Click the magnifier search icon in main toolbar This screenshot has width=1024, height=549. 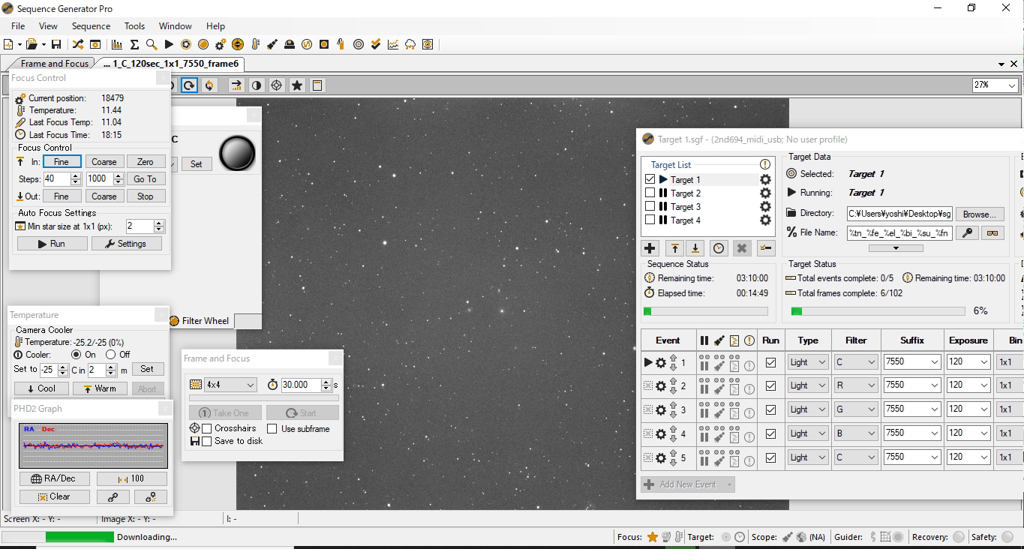(x=152, y=44)
